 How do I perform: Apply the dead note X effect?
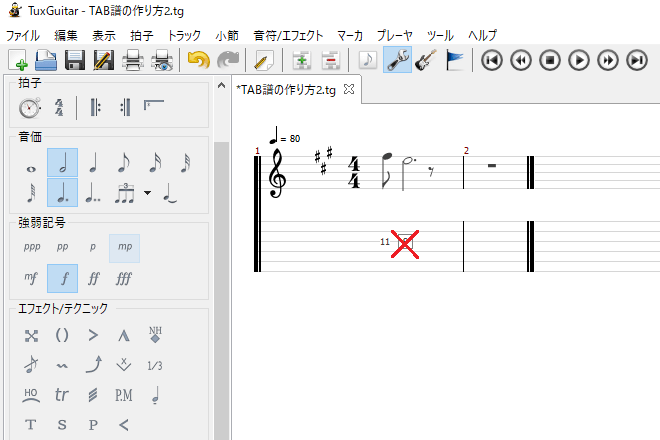pyautogui.click(x=31, y=336)
